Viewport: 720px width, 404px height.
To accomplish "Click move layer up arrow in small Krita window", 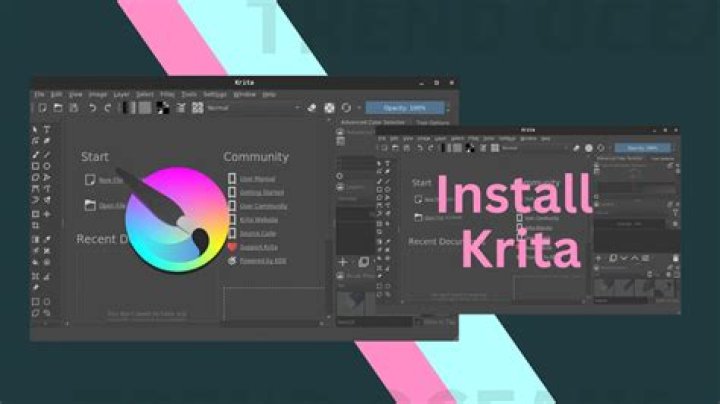I will [x=635, y=258].
